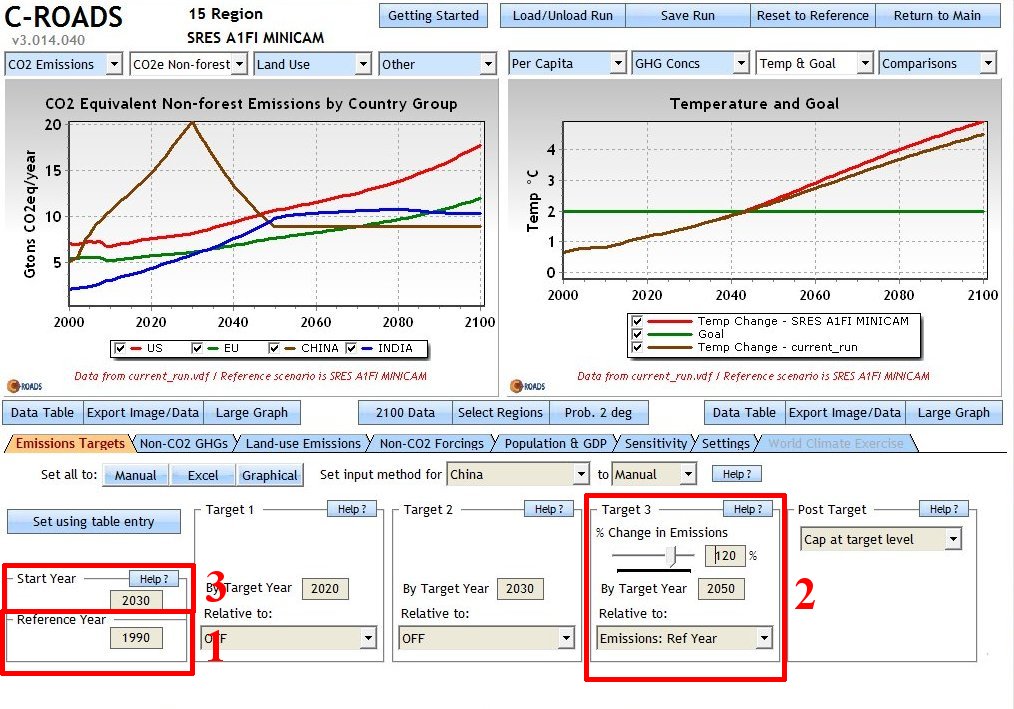Expand the Land Use dropdown
Image resolution: width=1014 pixels, height=709 pixels.
coord(312,64)
